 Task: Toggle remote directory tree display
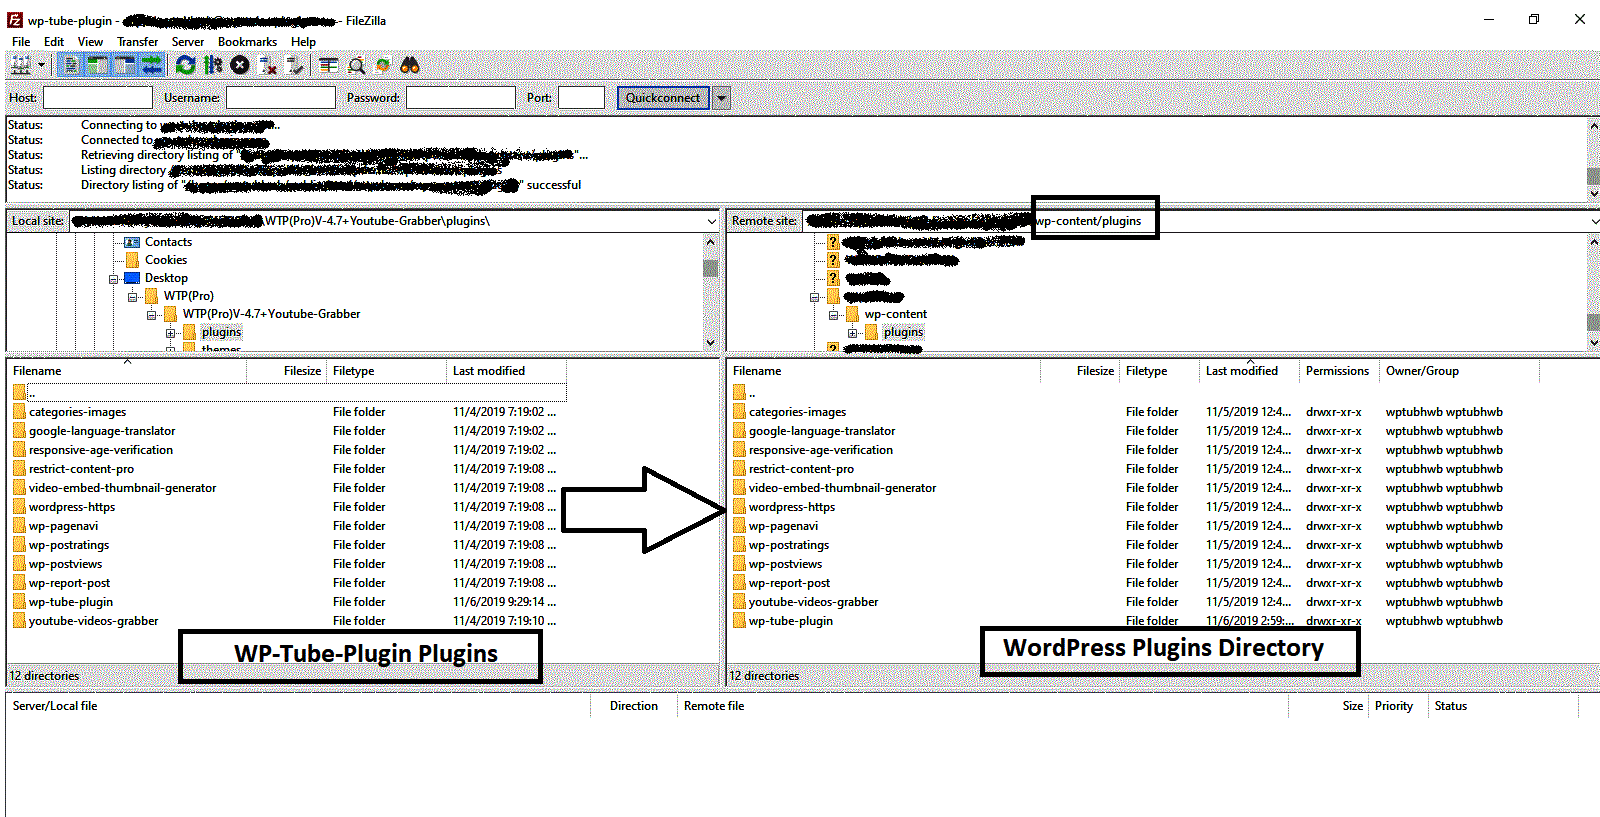(x=124, y=66)
